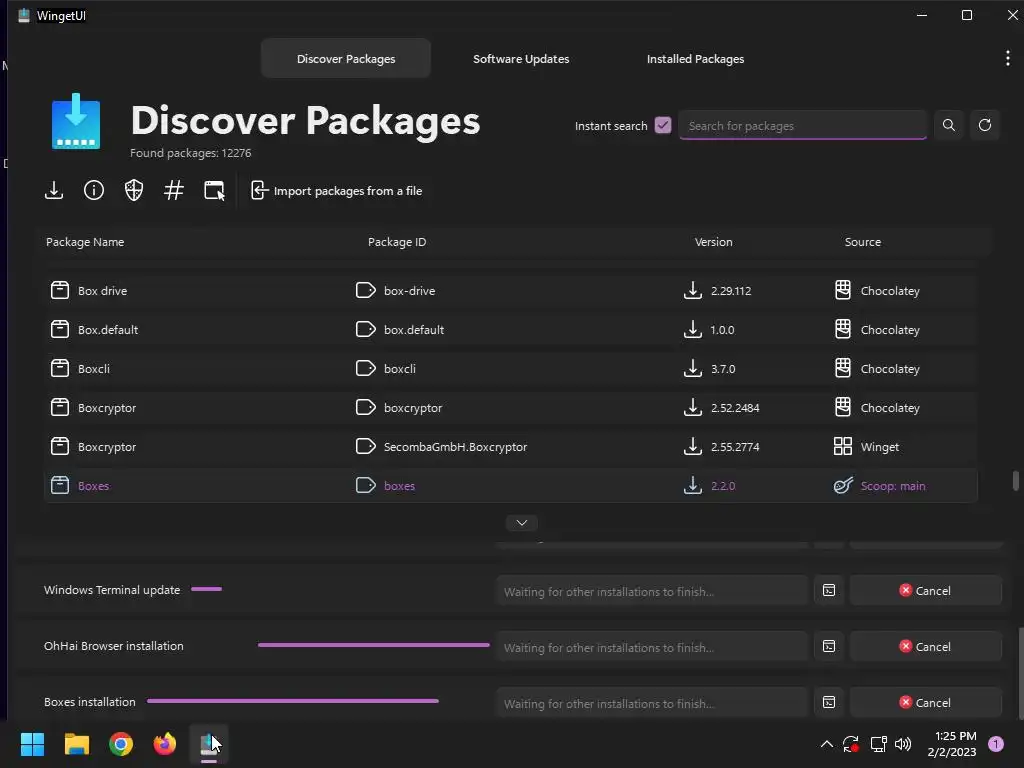Click the install package download icon in toolbar
This screenshot has width=1024, height=768.
point(54,191)
